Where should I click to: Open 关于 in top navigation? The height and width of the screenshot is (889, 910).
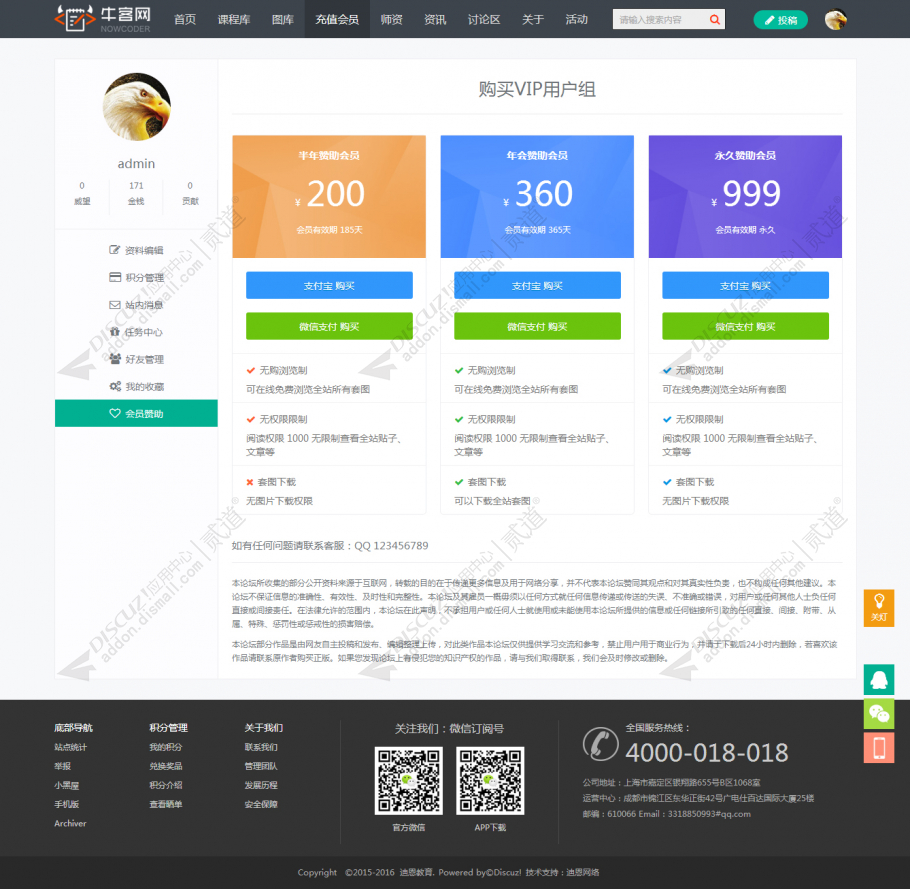pyautogui.click(x=533, y=19)
